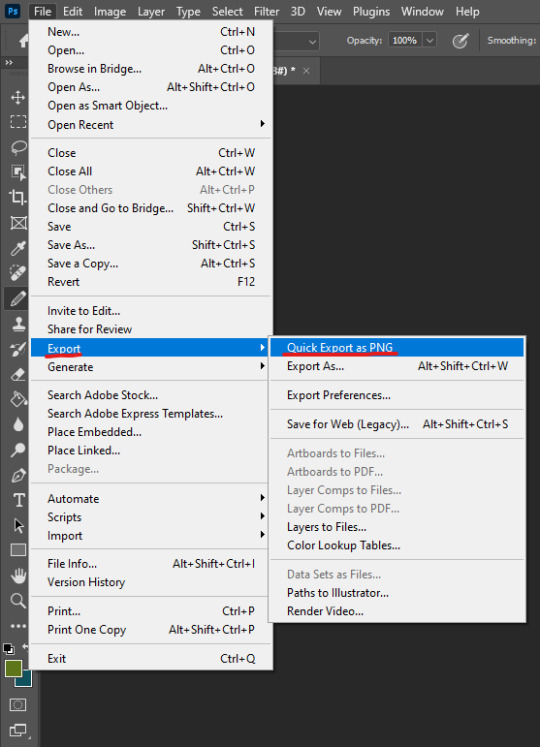The width and height of the screenshot is (540, 747).
Task: Open Export Preferences...
Action: (397, 395)
